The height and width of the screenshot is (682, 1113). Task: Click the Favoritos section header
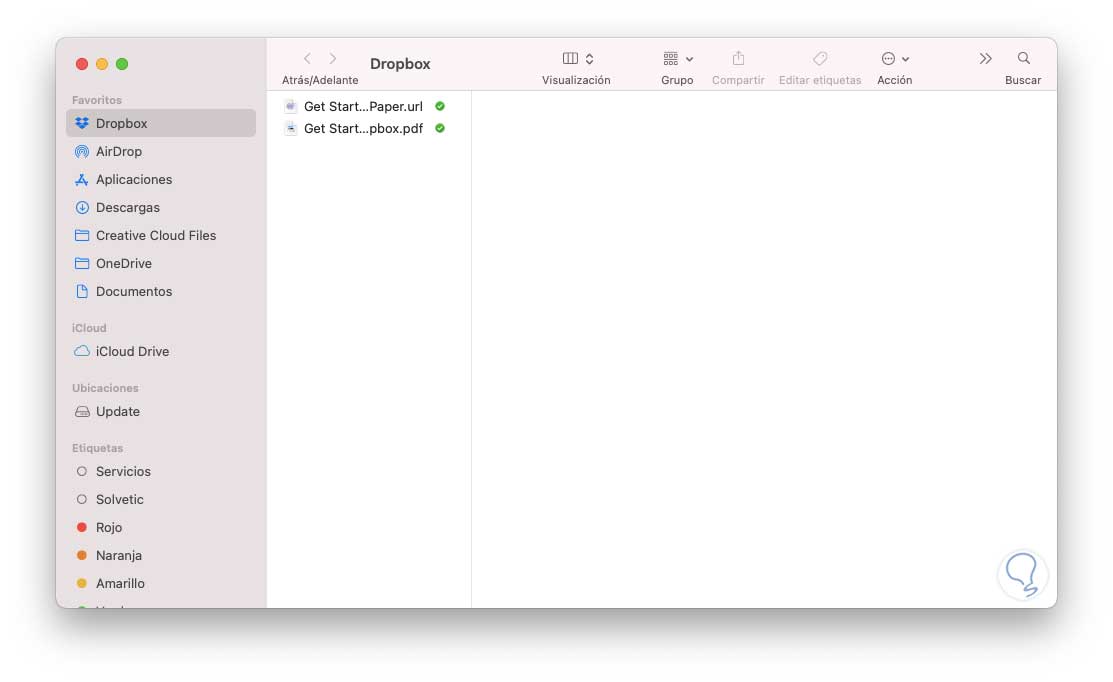click(97, 100)
